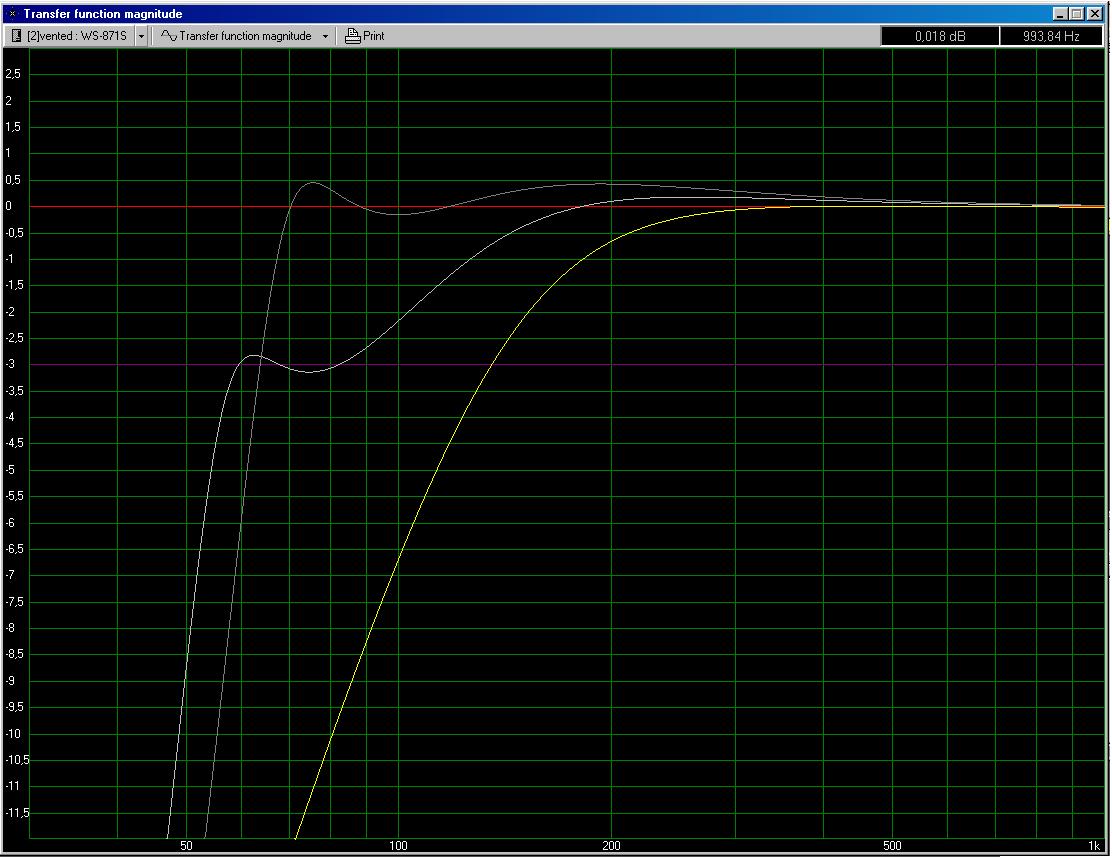Select the [2]vented : WS-871S label
The width and height of the screenshot is (1112, 858).
(78, 36)
